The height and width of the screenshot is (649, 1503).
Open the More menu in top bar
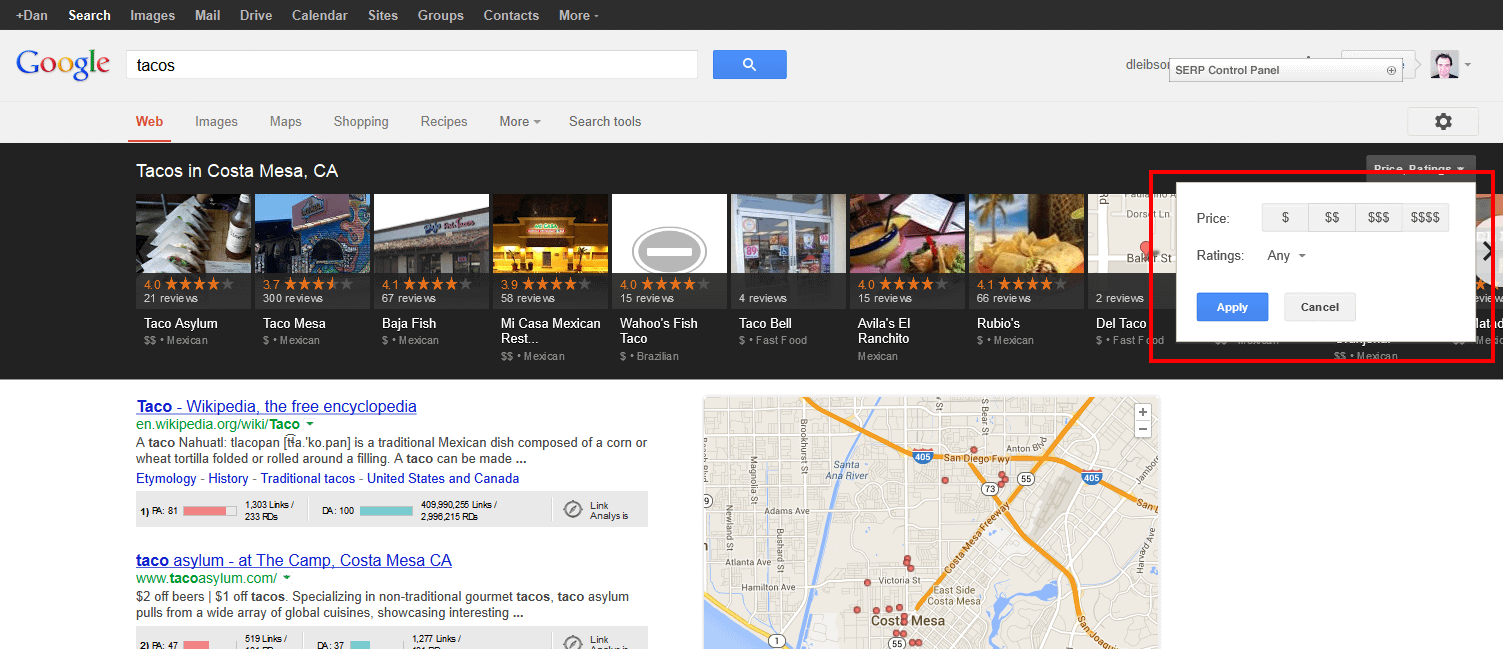[579, 15]
